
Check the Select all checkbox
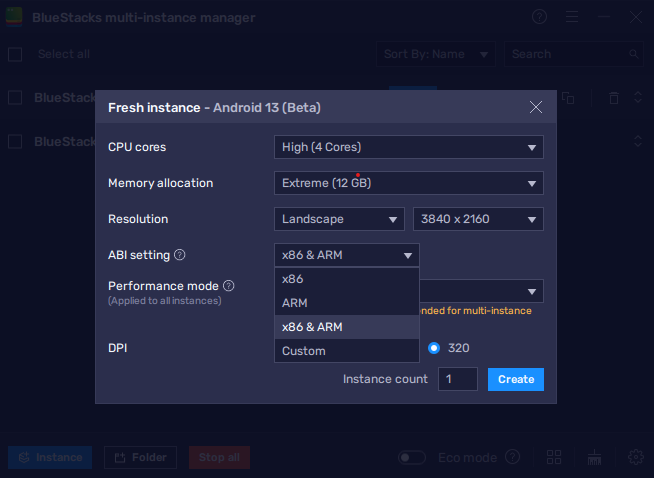coord(15,54)
